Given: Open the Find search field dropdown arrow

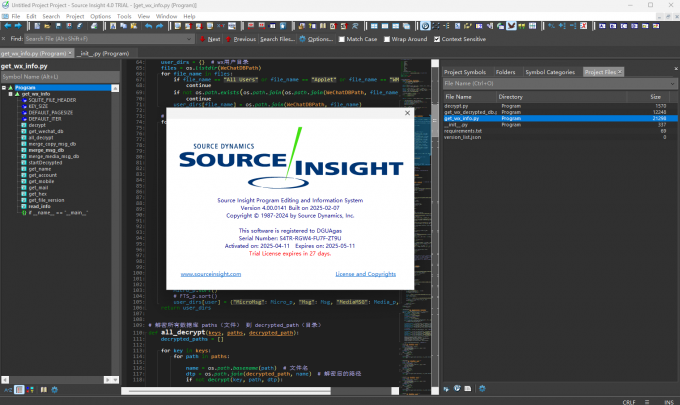Looking at the screenshot, I should (x=189, y=39).
